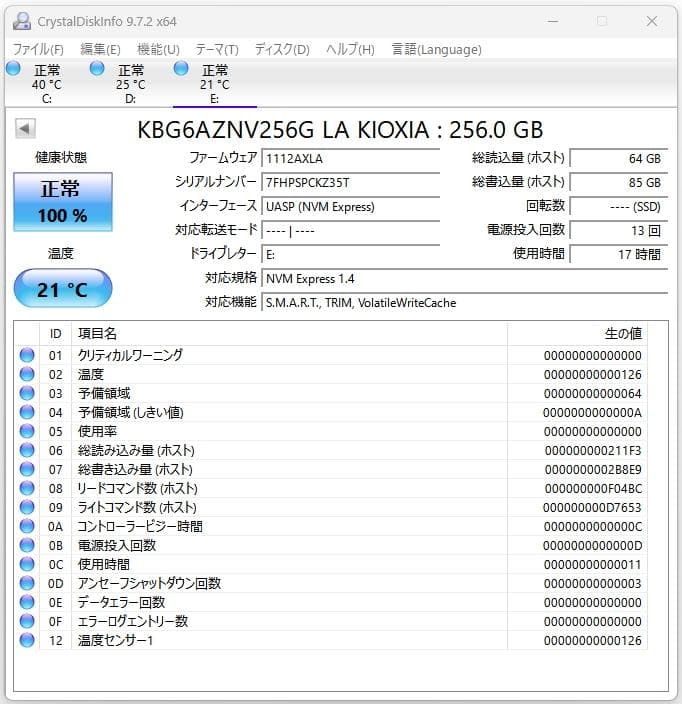Select disk C: tab at 40 °C
The image size is (682, 704).
[x=47, y=84]
